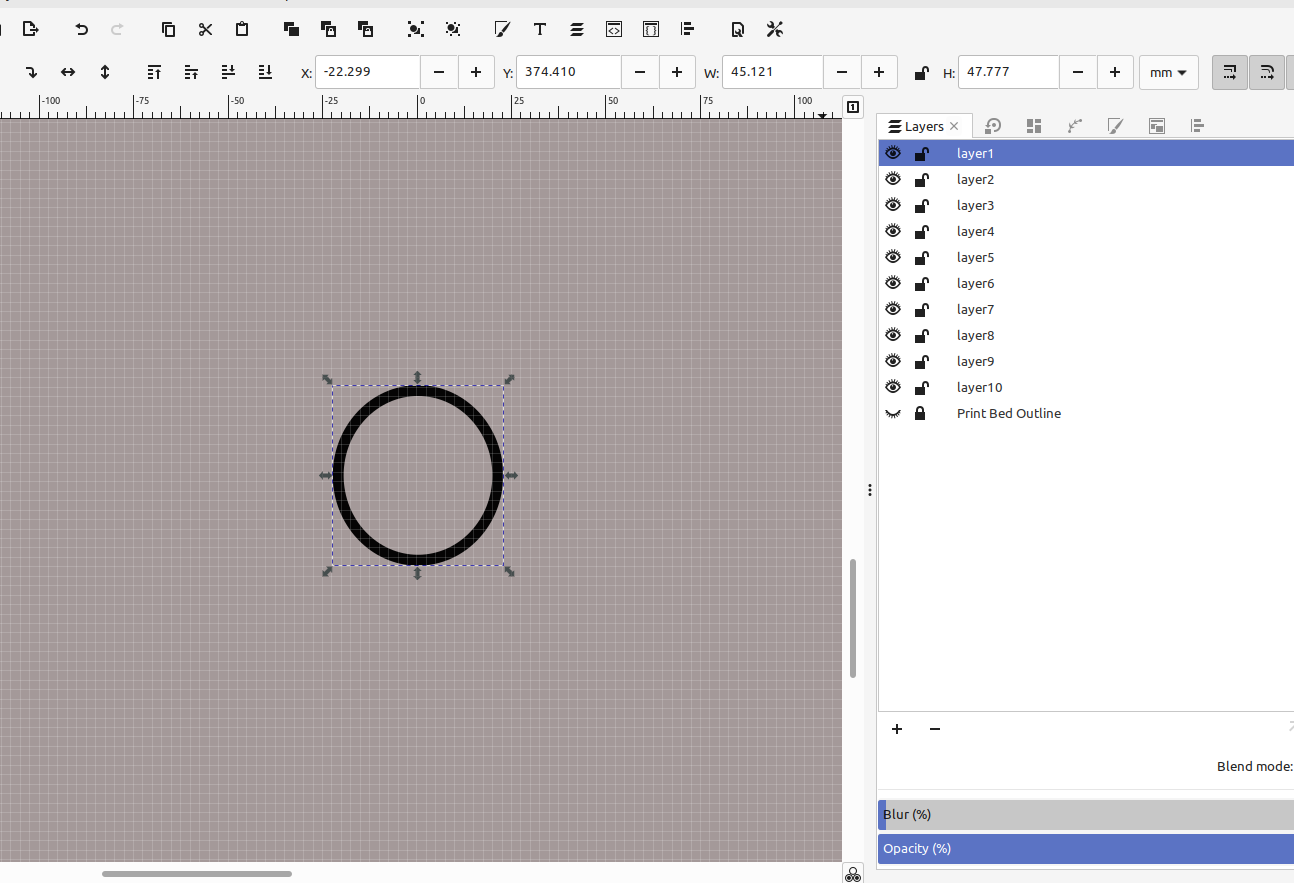Open the mm units dropdown
Screen dimensions: 1294x883
[x=1168, y=72]
